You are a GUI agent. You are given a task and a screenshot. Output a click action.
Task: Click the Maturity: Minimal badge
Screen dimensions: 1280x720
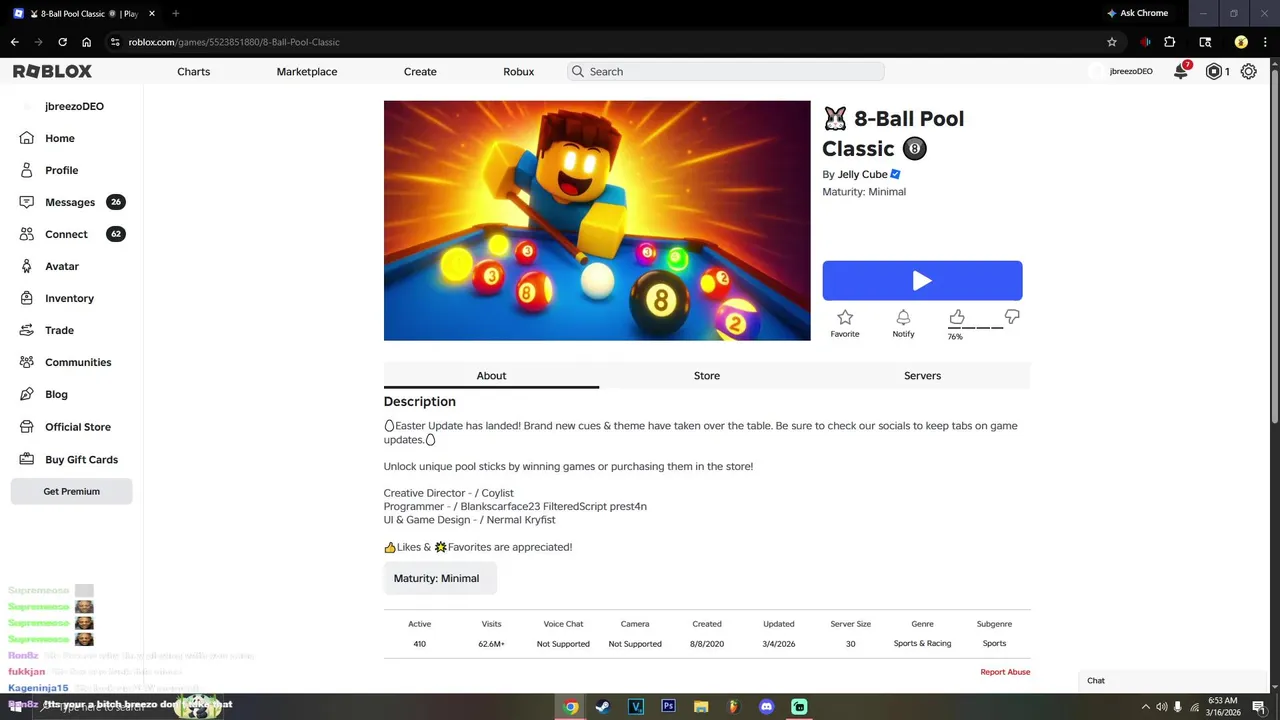click(x=440, y=578)
